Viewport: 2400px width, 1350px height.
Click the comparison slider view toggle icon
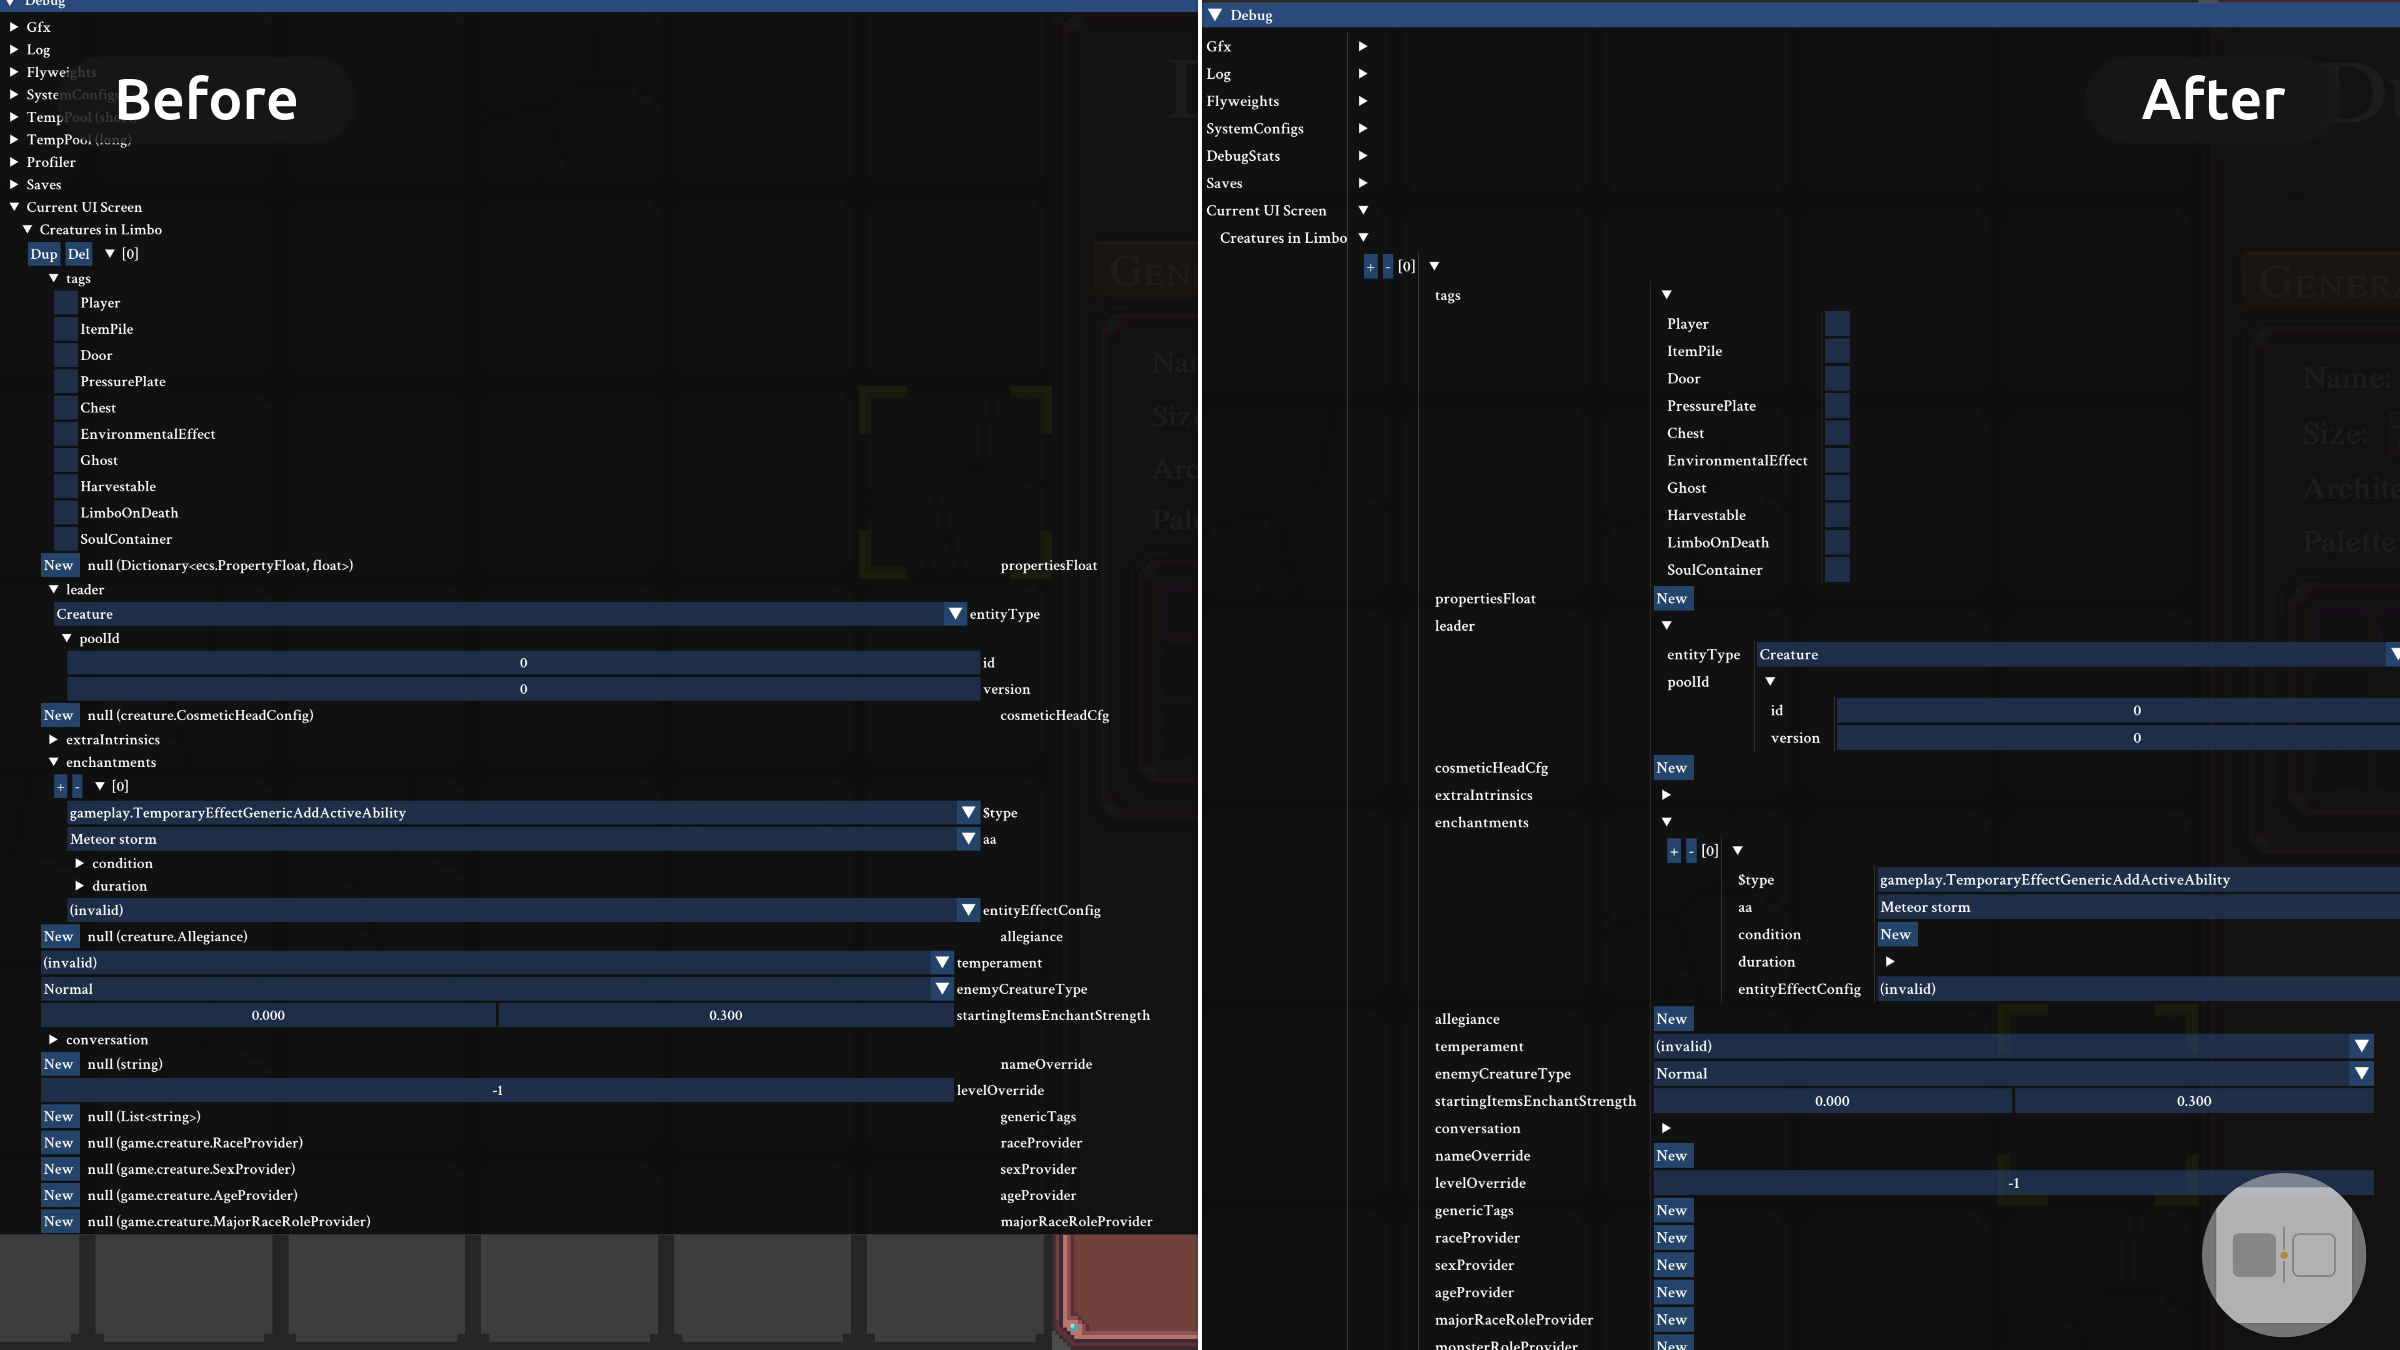point(2284,1255)
